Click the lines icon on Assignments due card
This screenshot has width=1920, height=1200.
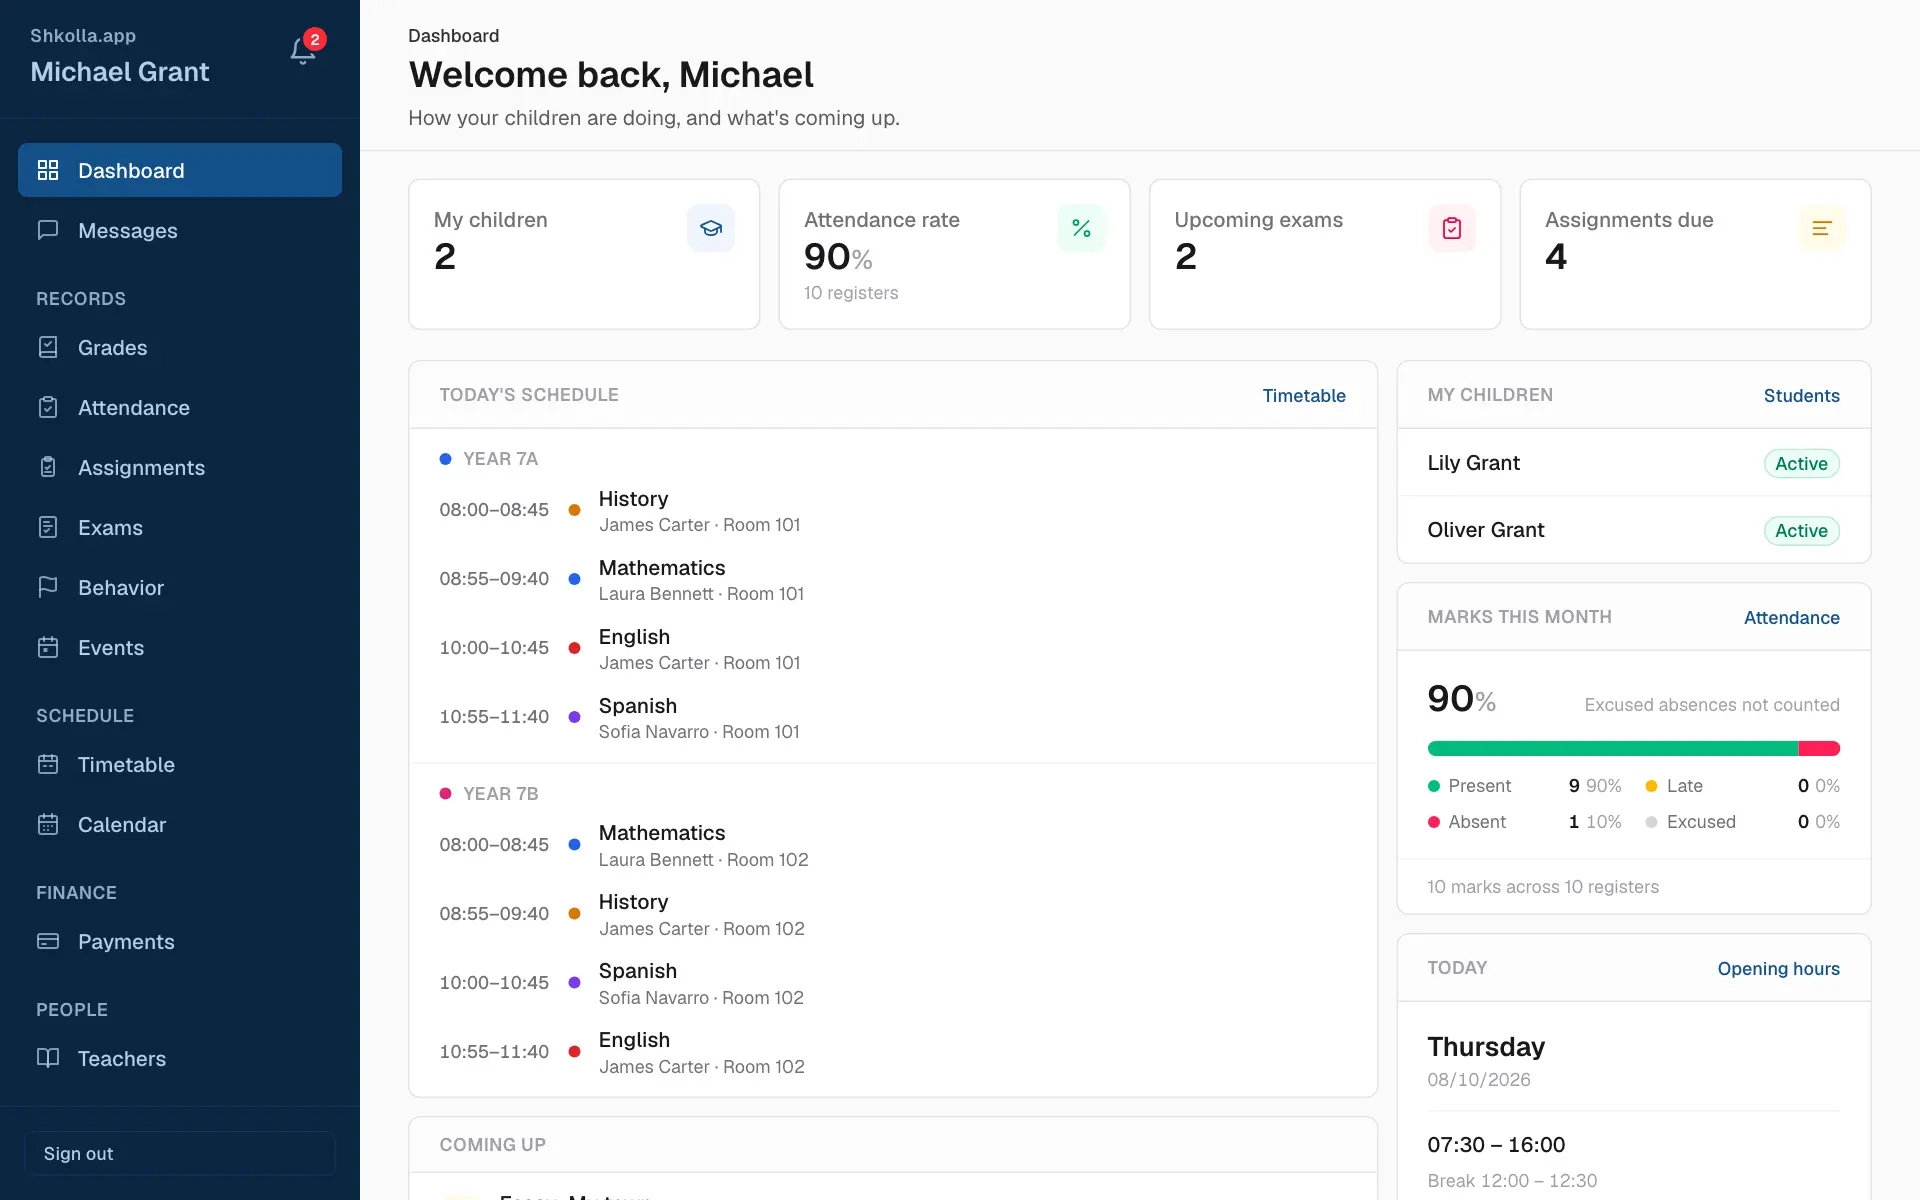(1822, 228)
